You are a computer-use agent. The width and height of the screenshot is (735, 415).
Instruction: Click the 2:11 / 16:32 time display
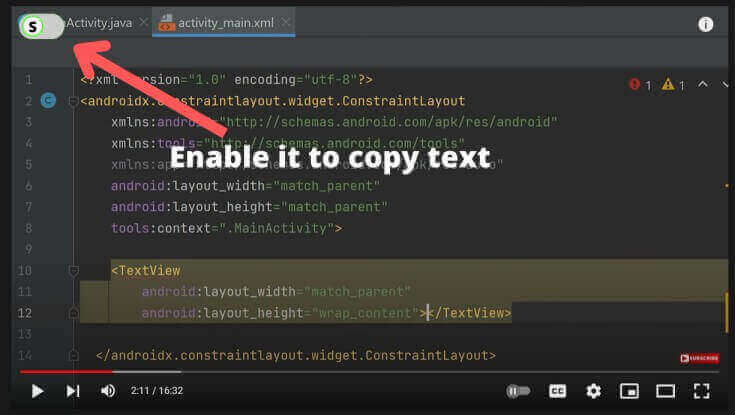coord(157,390)
